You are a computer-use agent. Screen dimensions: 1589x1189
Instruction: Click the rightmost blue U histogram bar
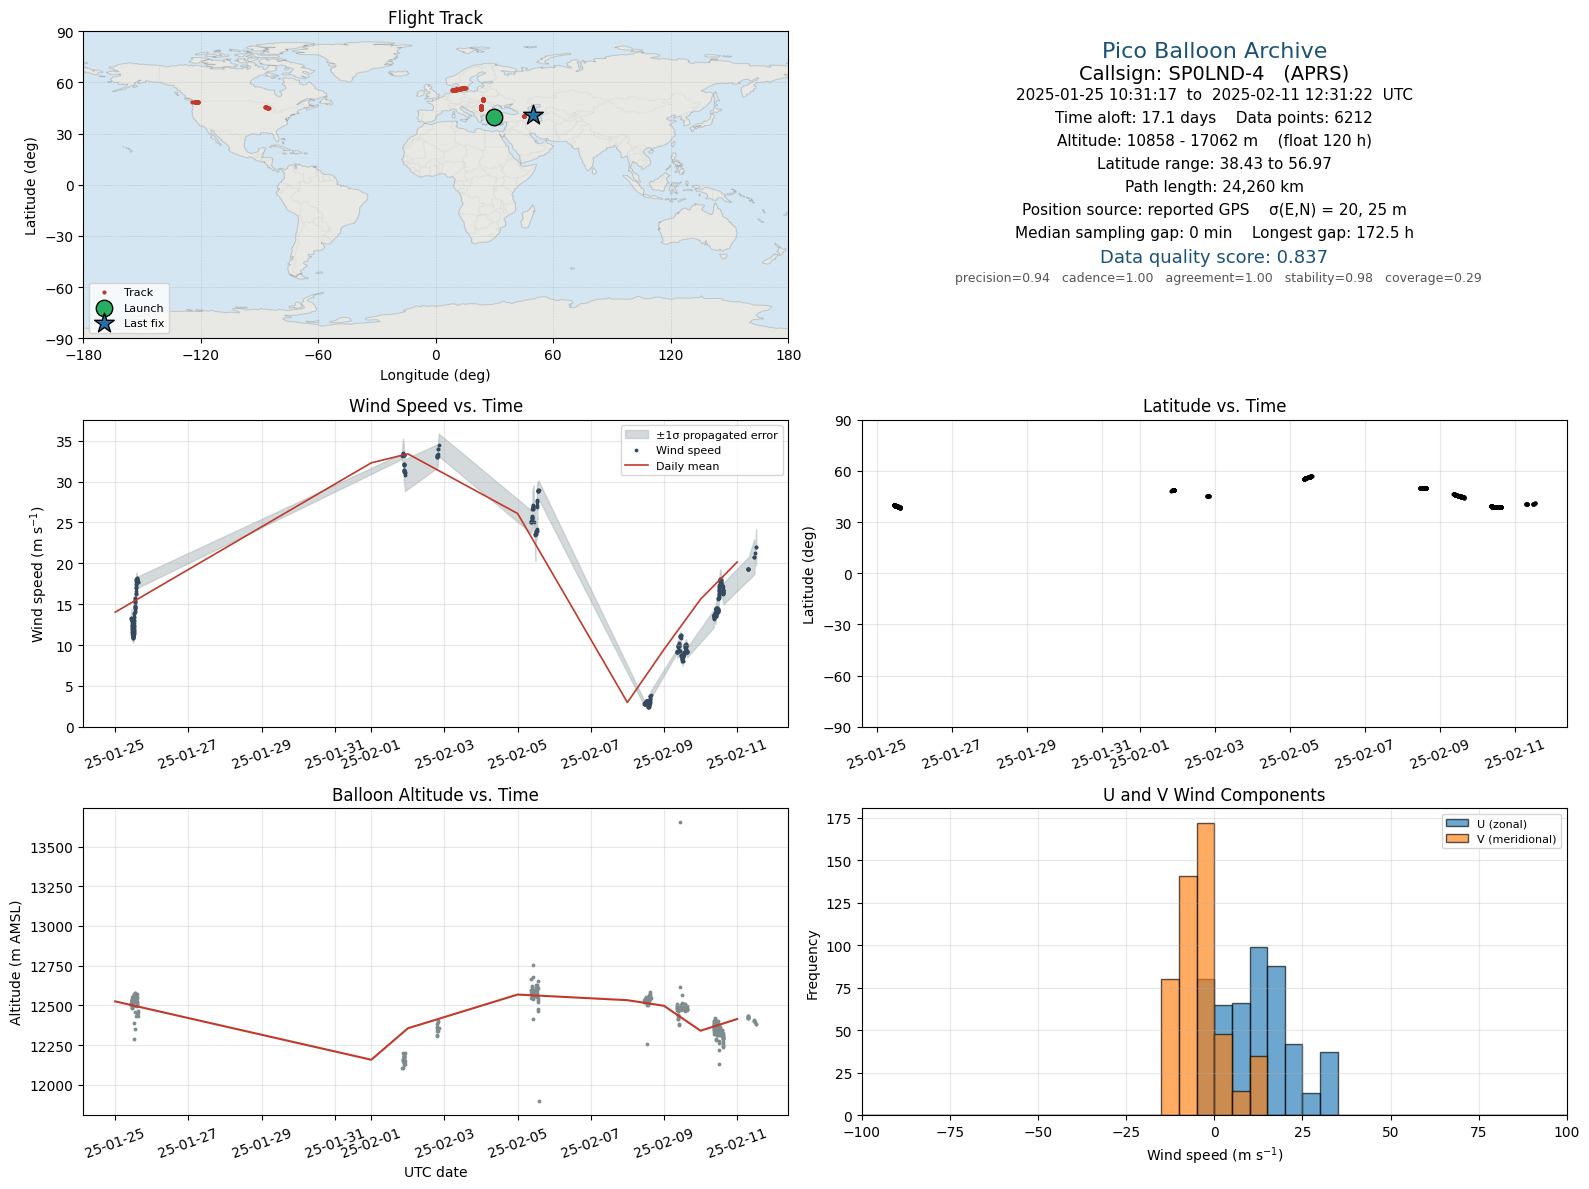coord(1329,1084)
